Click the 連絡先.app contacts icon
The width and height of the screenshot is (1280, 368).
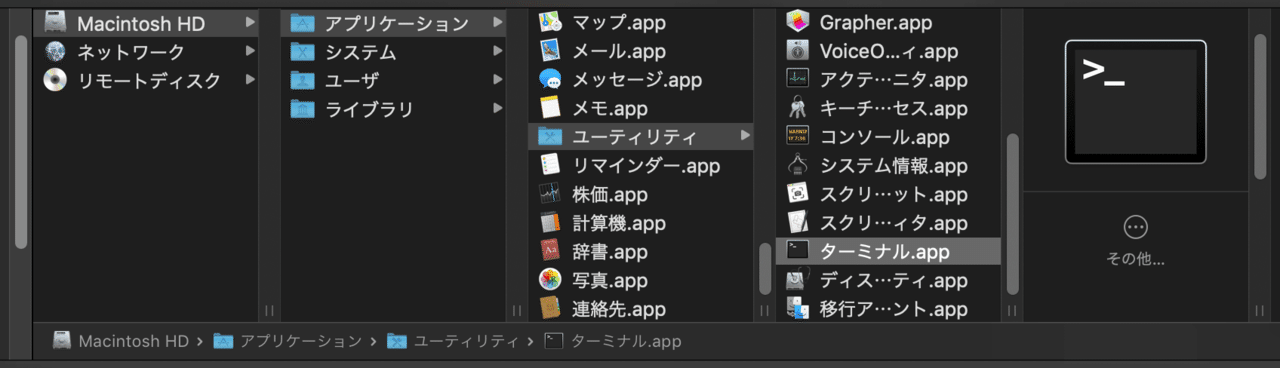(550, 309)
